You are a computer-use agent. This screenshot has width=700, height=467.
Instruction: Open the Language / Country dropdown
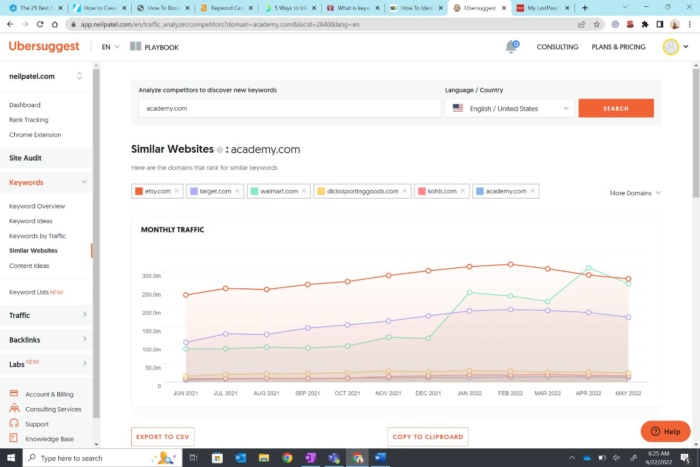[x=509, y=108]
